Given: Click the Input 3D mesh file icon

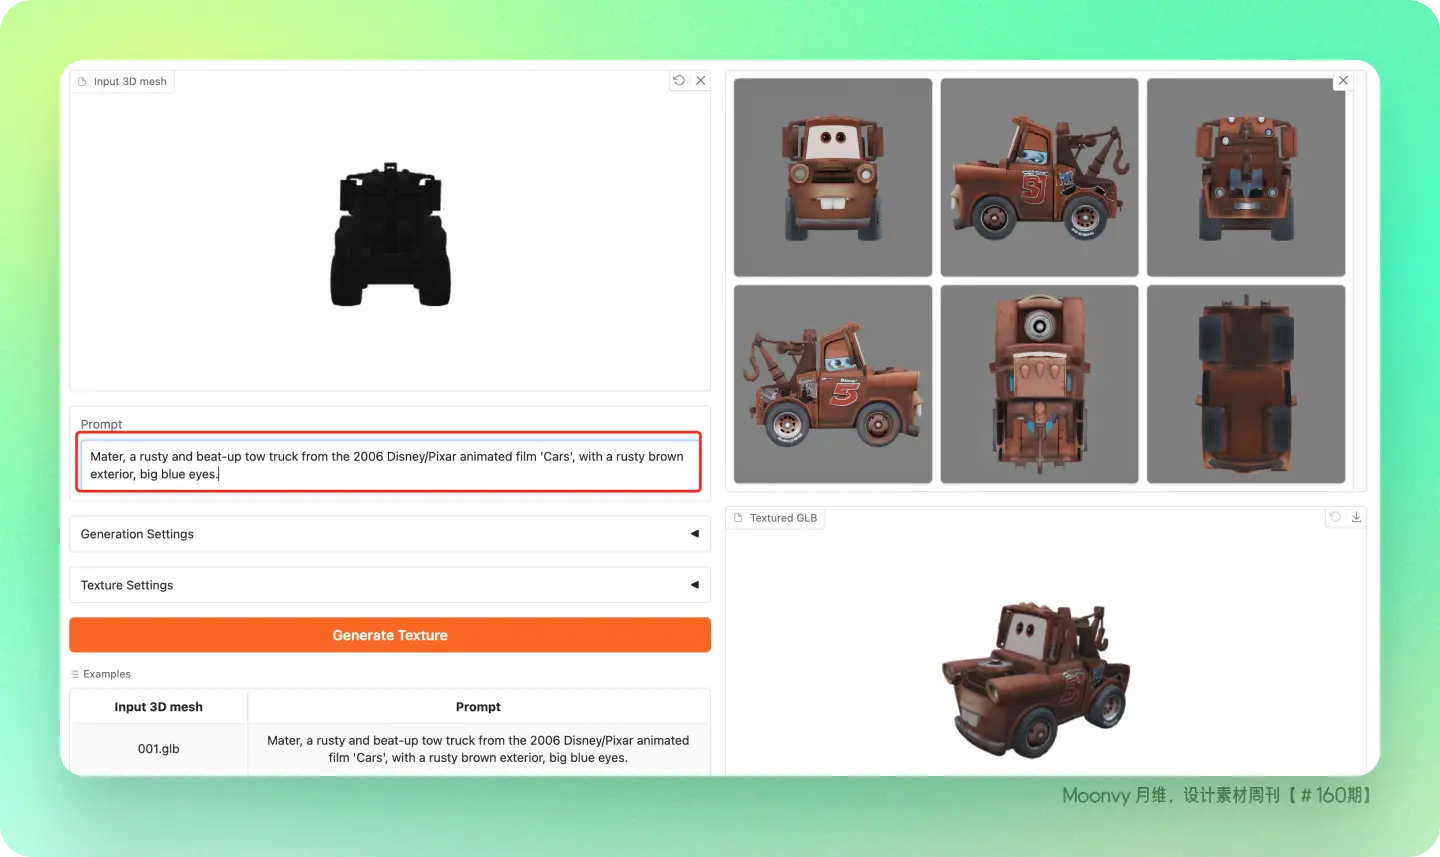Looking at the screenshot, I should (83, 82).
